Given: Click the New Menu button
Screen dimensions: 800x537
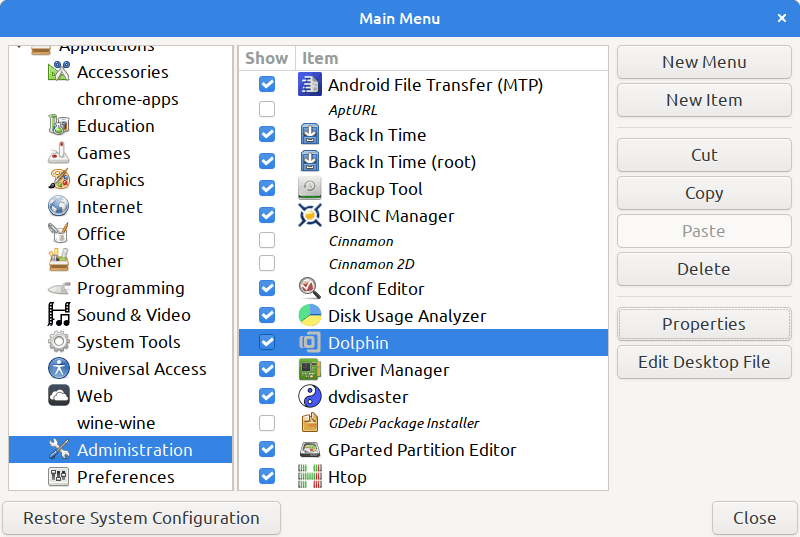Looking at the screenshot, I should [x=704, y=62].
